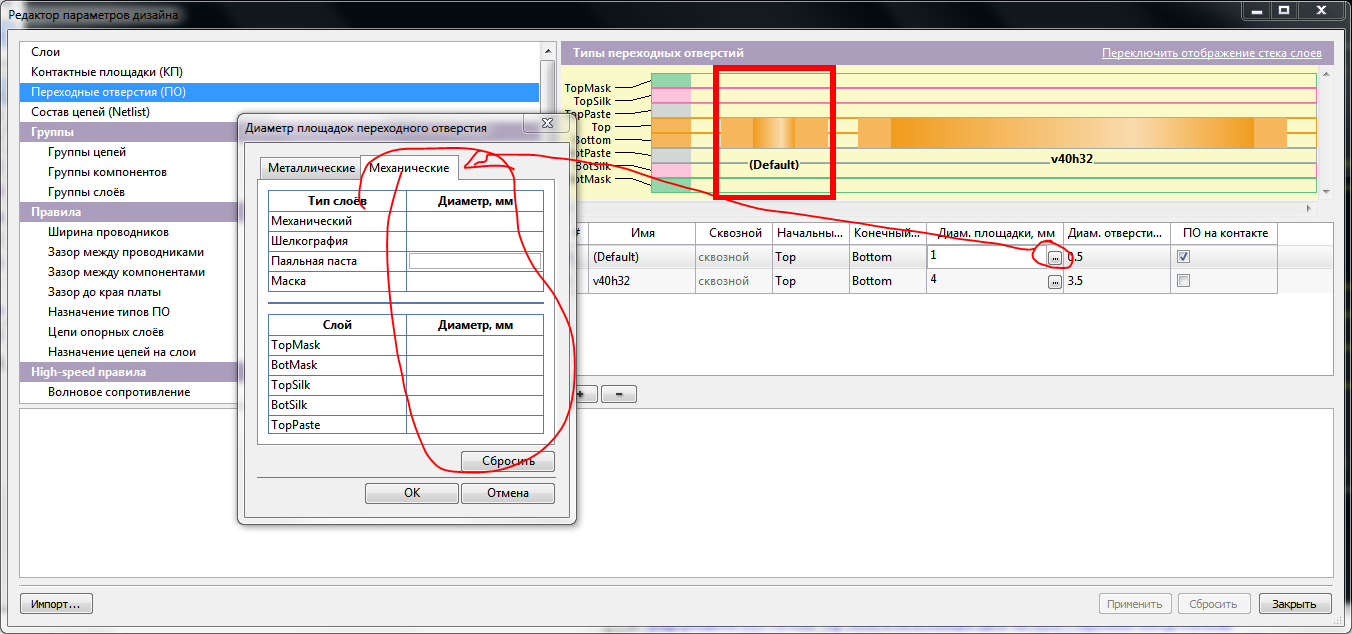
Task: Open Зазор между проводниками rule
Action: point(126,252)
